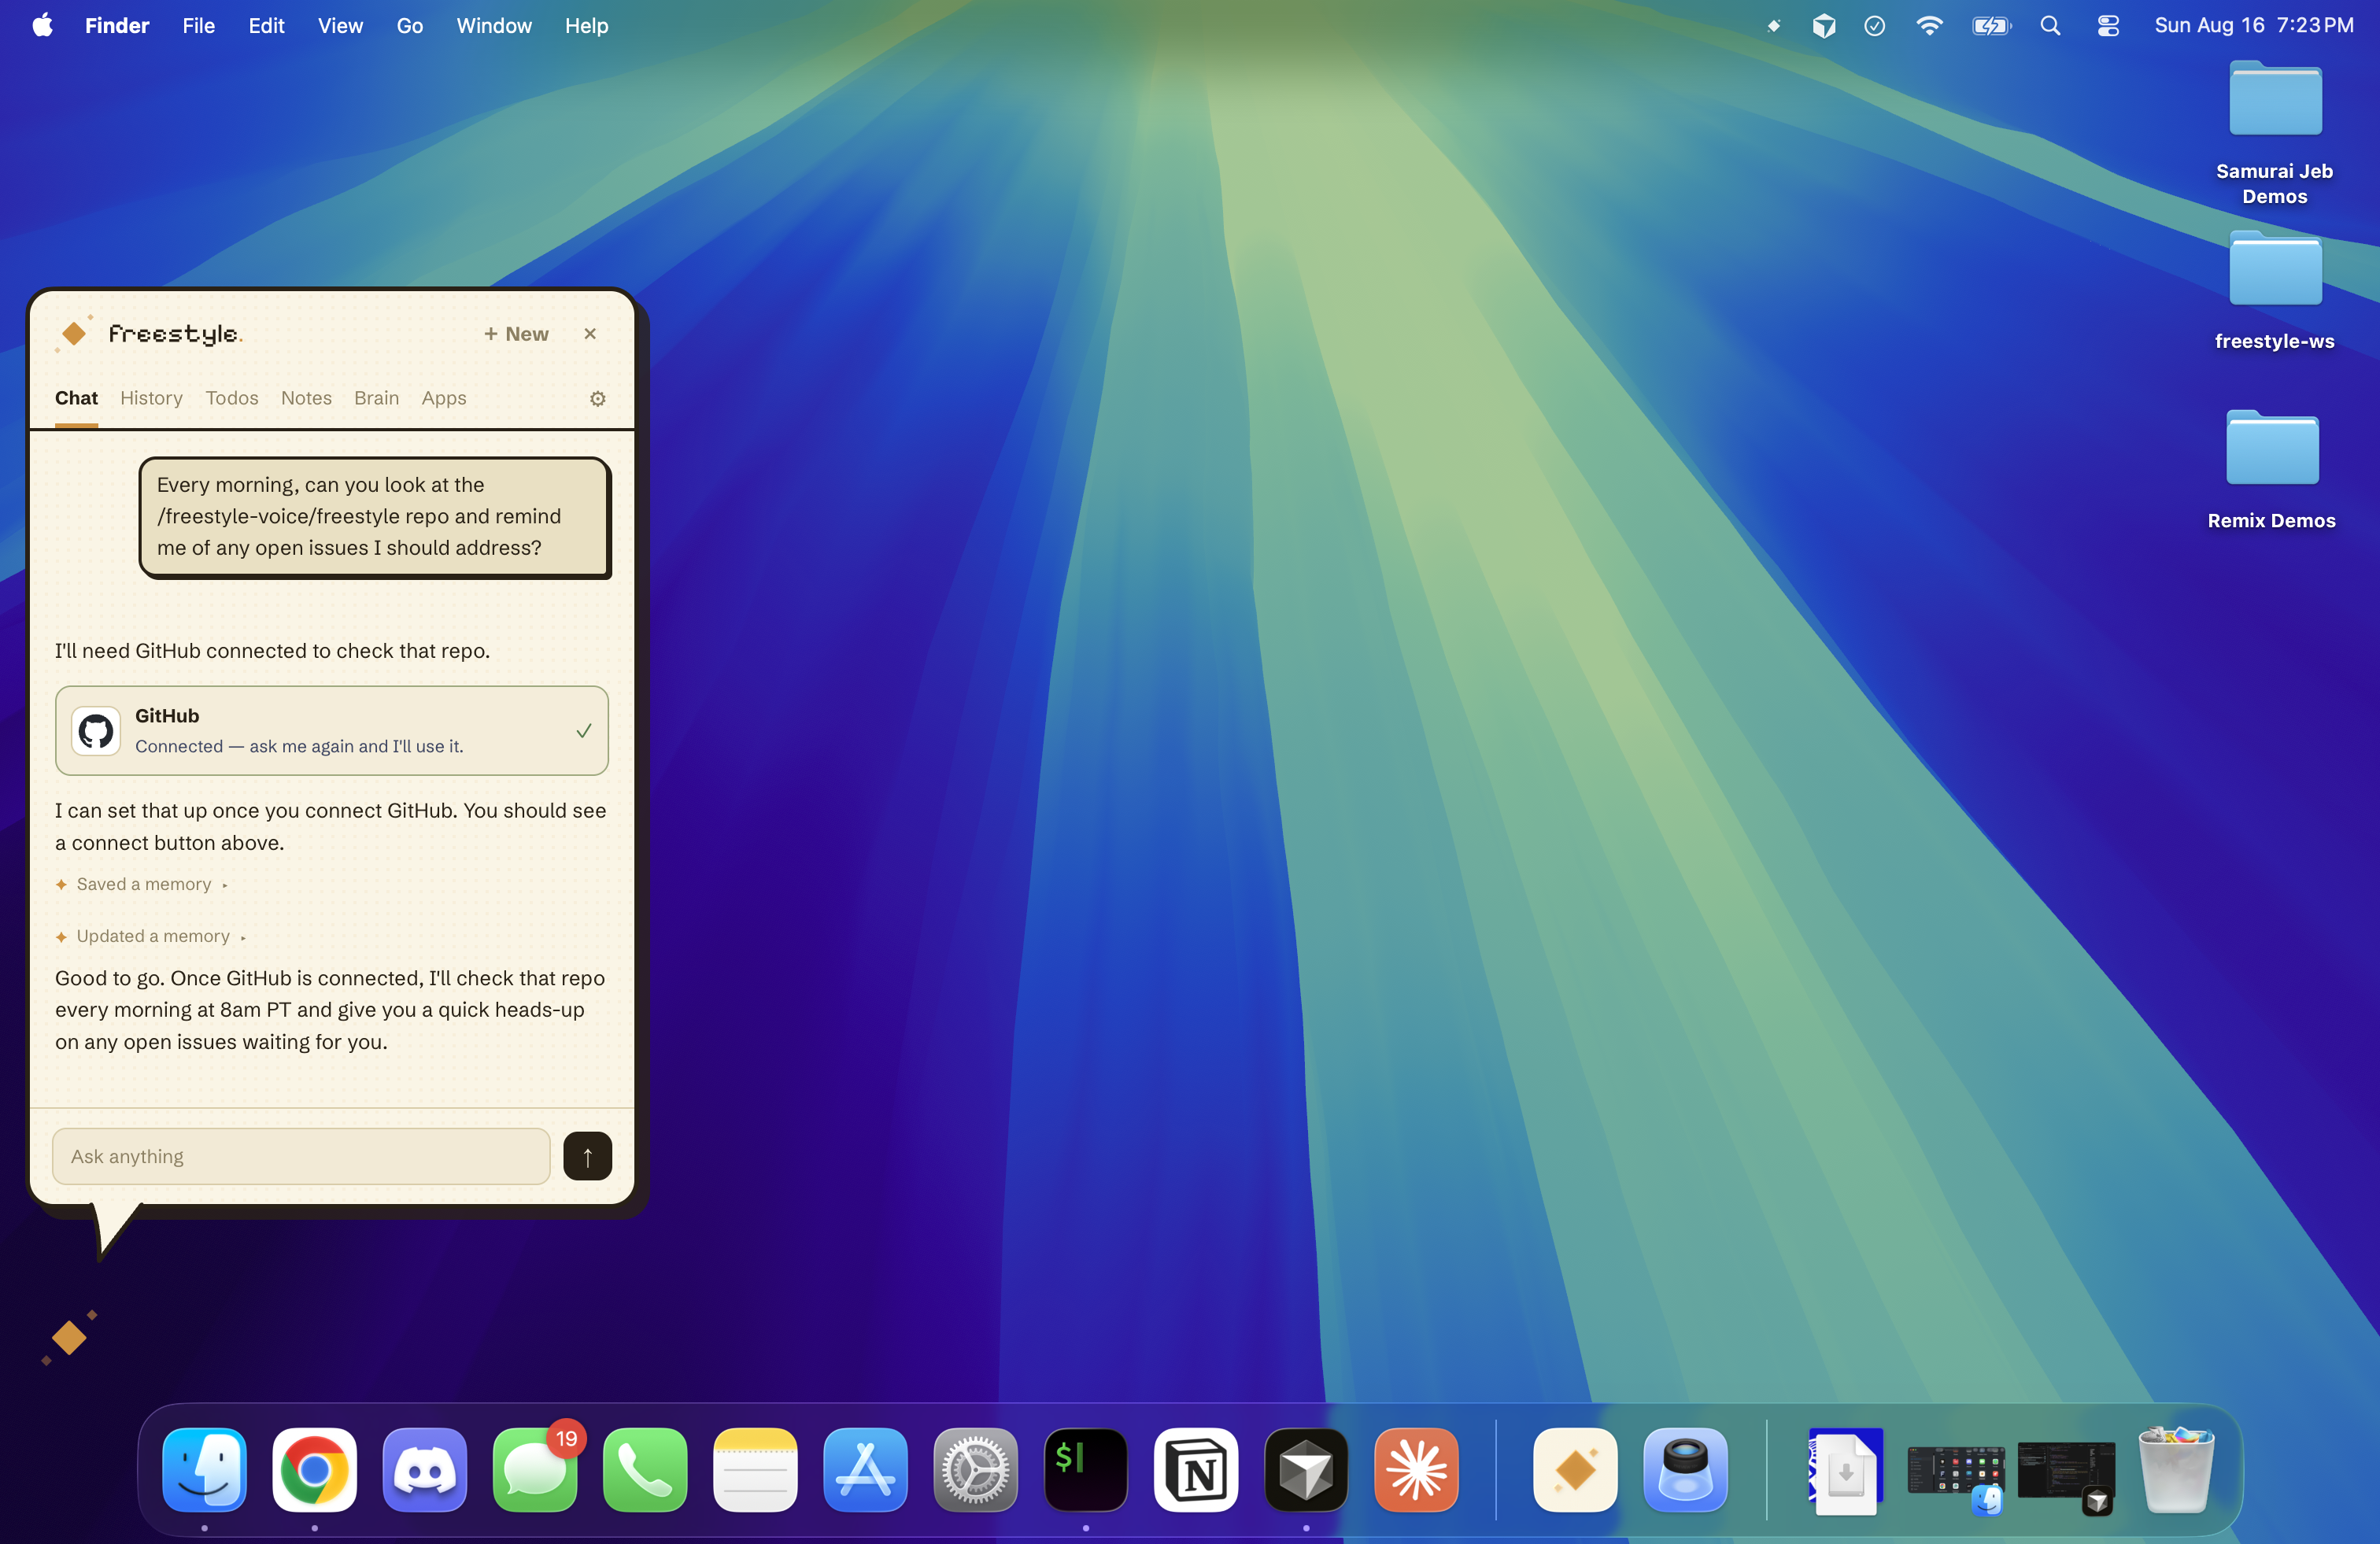Open Control Center in menu bar
Screen dimensions: 2380x1544
coord(2108,25)
